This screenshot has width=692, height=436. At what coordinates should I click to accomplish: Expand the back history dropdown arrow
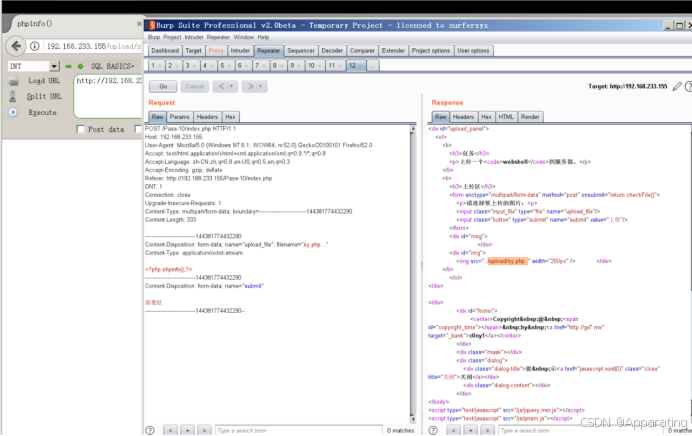coord(231,86)
